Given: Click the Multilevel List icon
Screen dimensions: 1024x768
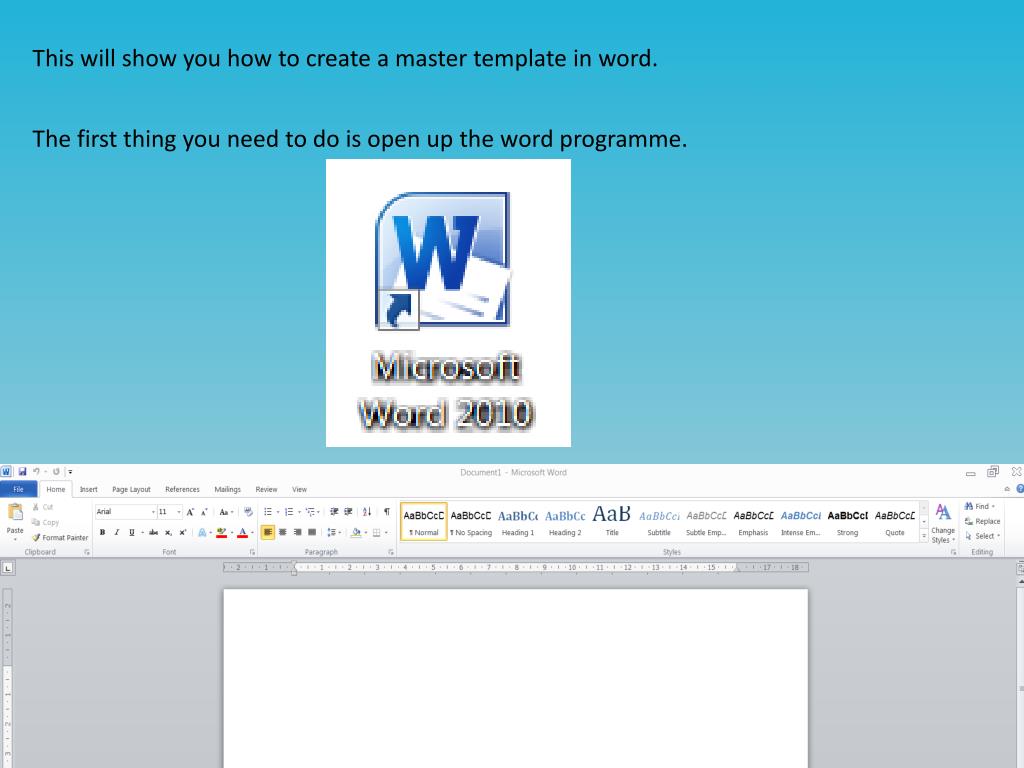Looking at the screenshot, I should tap(310, 512).
